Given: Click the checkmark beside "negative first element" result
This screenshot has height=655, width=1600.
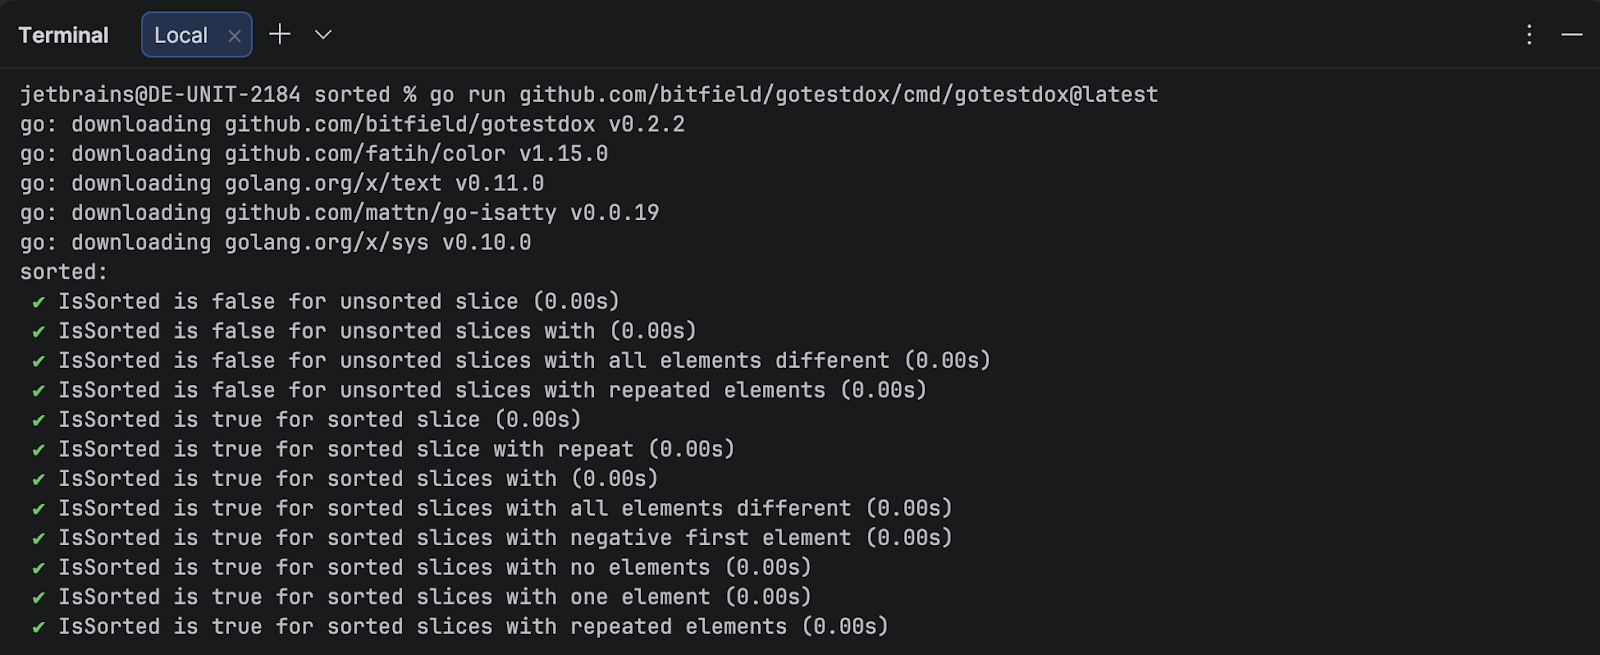Looking at the screenshot, I should pos(38,539).
